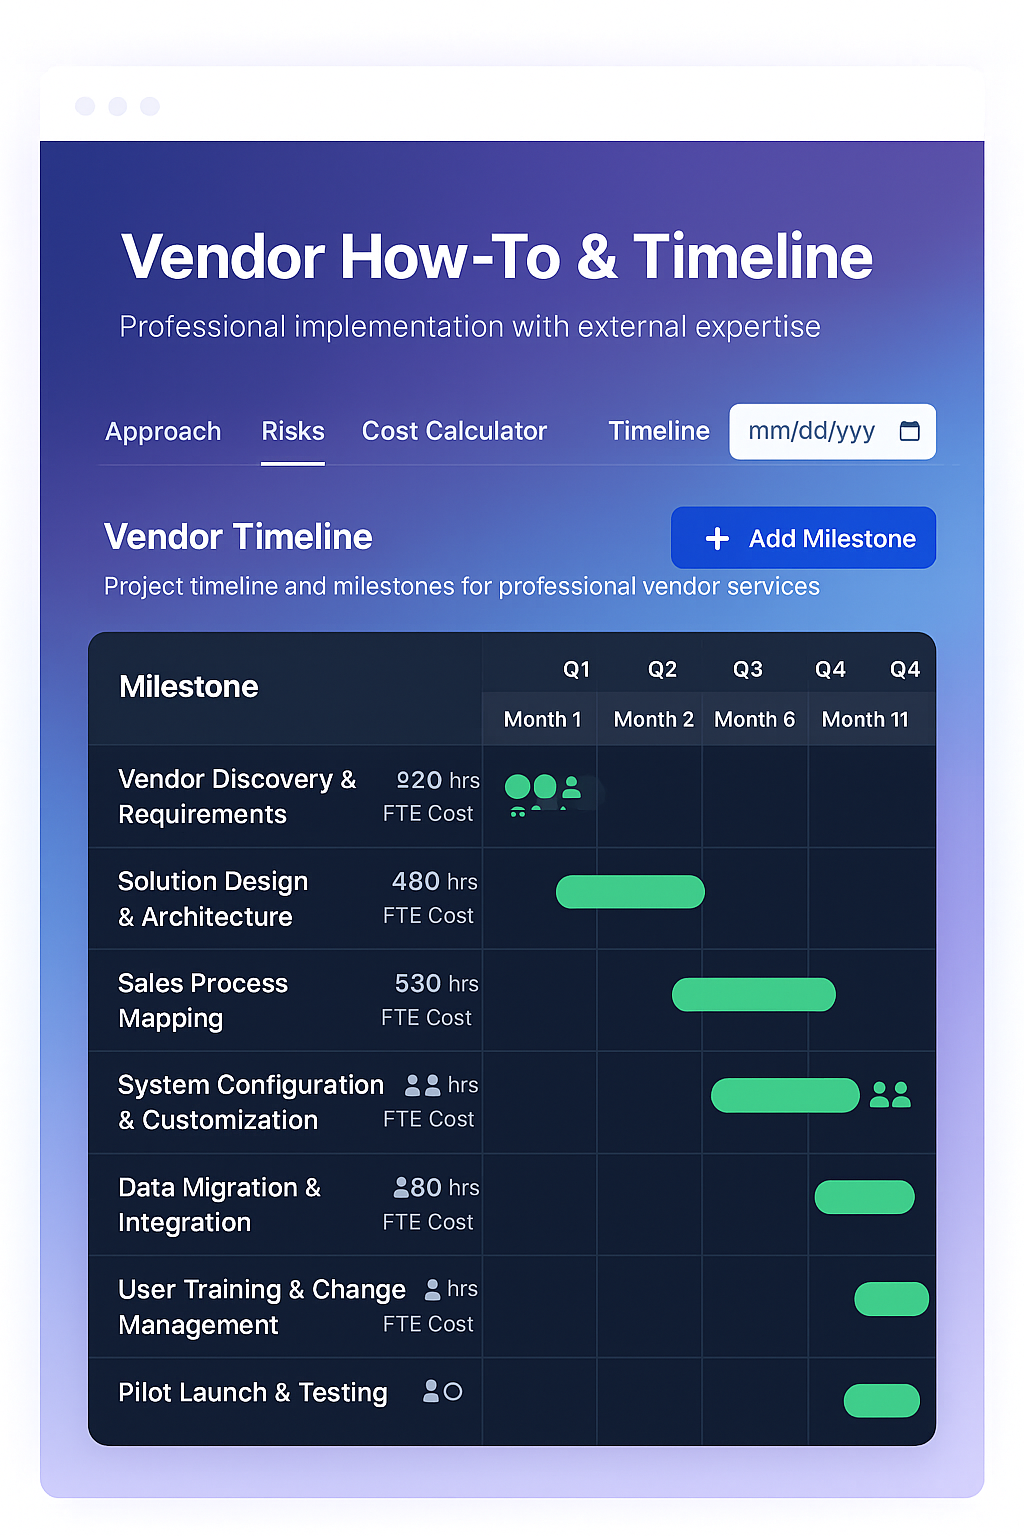
Task: Click the Month 6 column header
Action: (x=754, y=719)
